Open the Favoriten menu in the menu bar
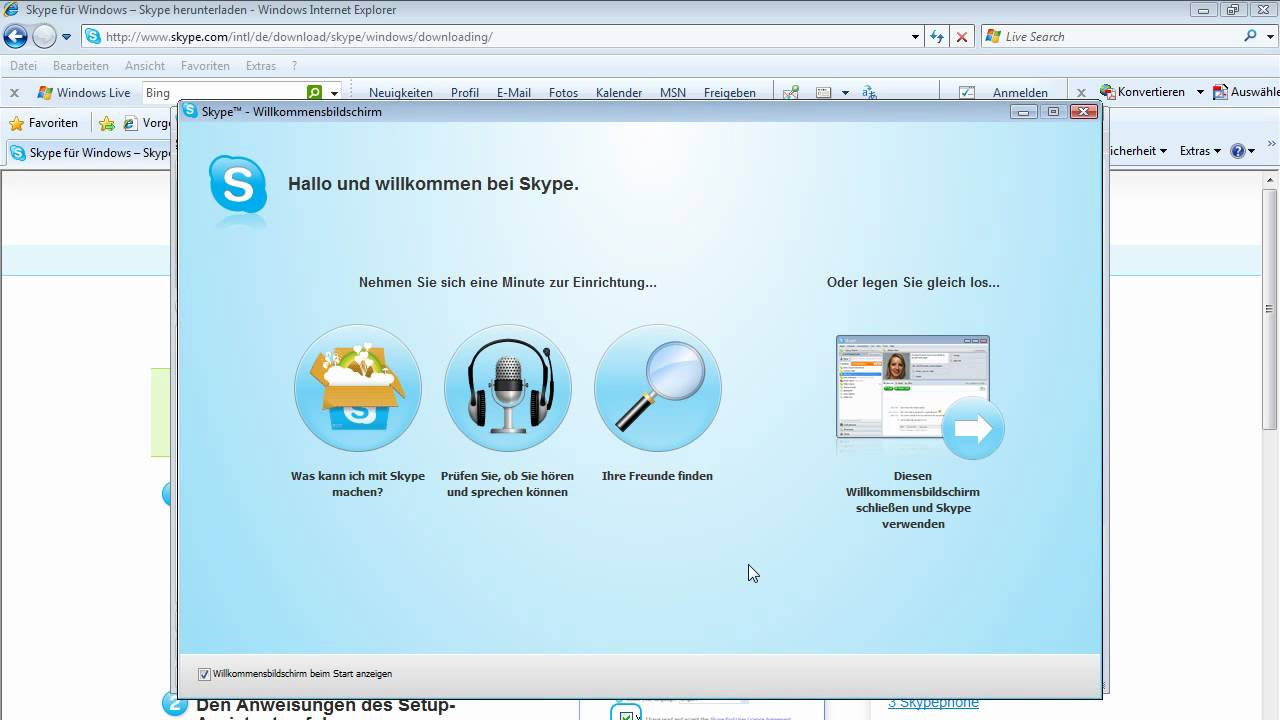This screenshot has height=720, width=1280. coord(205,66)
